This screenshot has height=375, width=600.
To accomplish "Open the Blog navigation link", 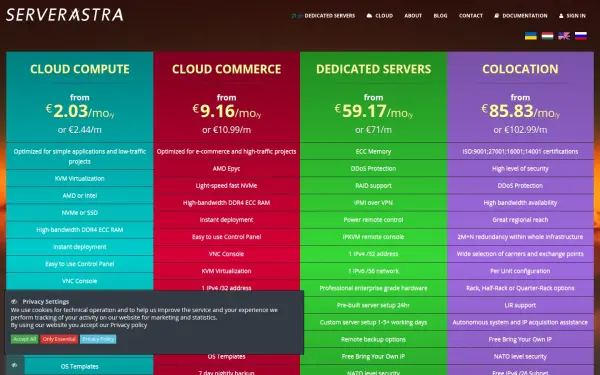I will (440, 16).
